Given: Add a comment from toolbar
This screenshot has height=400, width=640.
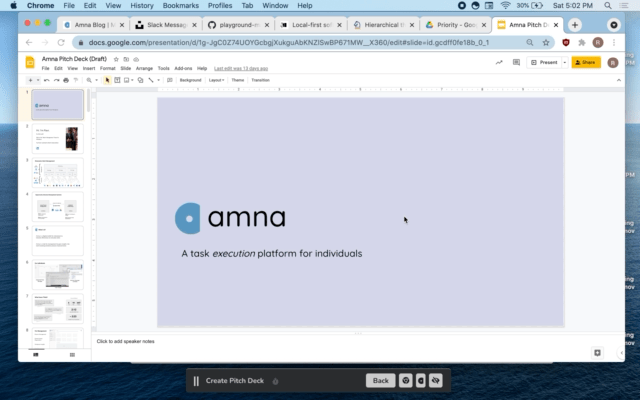Looking at the screenshot, I should 170,80.
